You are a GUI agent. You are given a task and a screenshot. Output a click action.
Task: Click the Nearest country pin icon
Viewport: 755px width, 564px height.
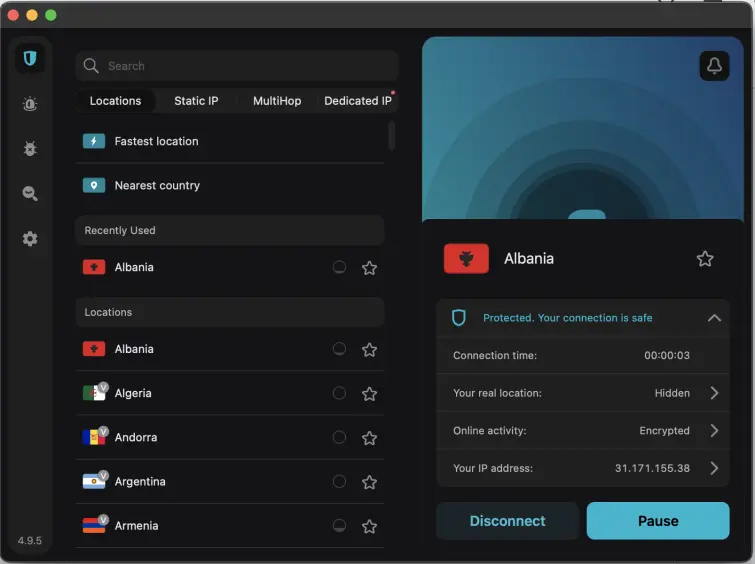94,185
